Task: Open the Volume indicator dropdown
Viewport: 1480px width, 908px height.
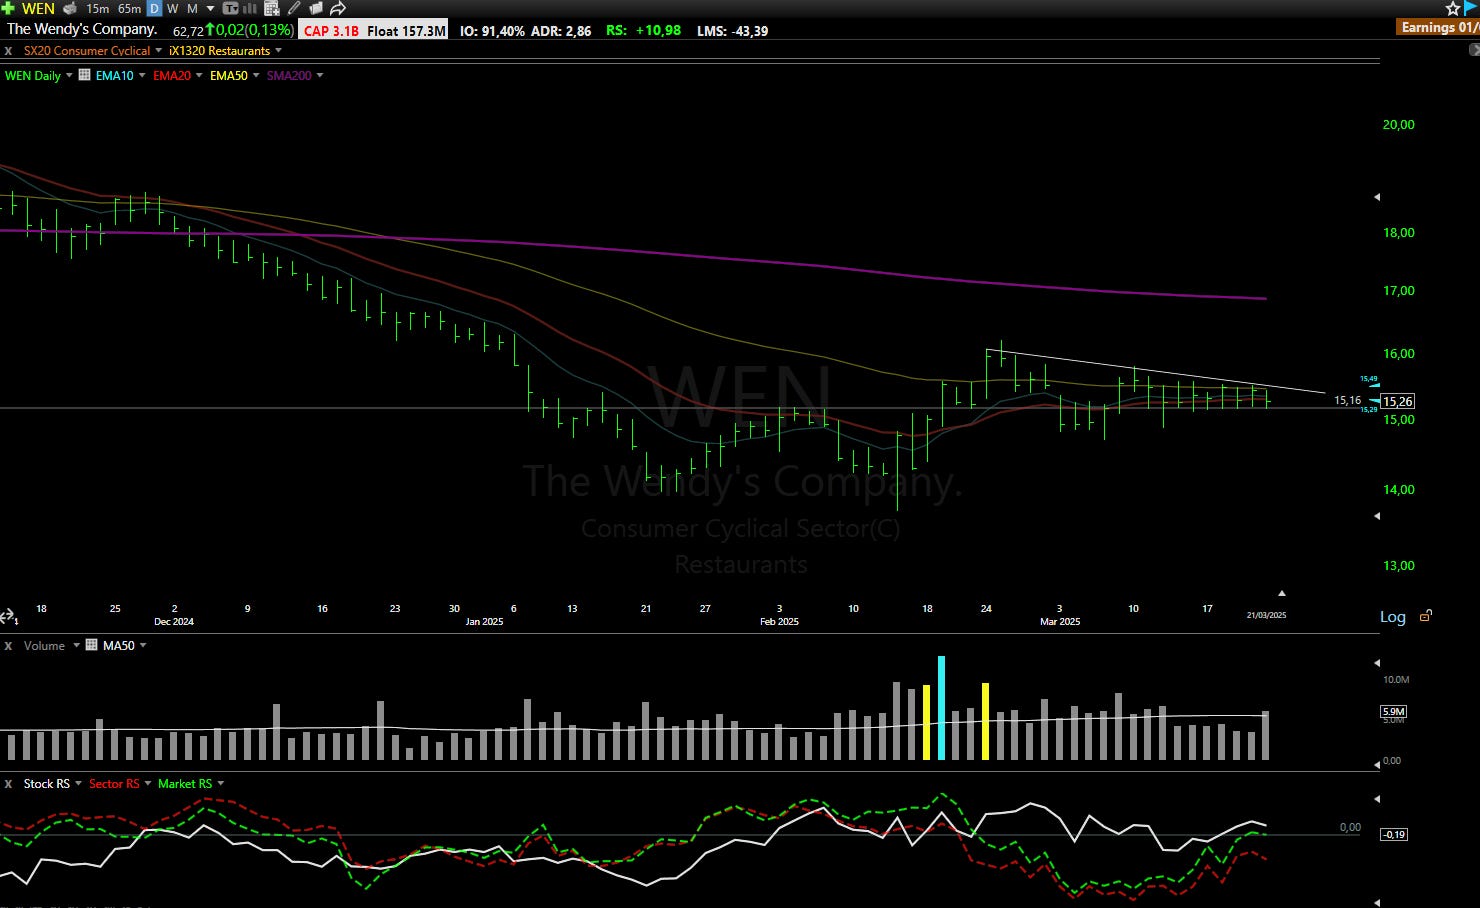Action: click(x=76, y=645)
